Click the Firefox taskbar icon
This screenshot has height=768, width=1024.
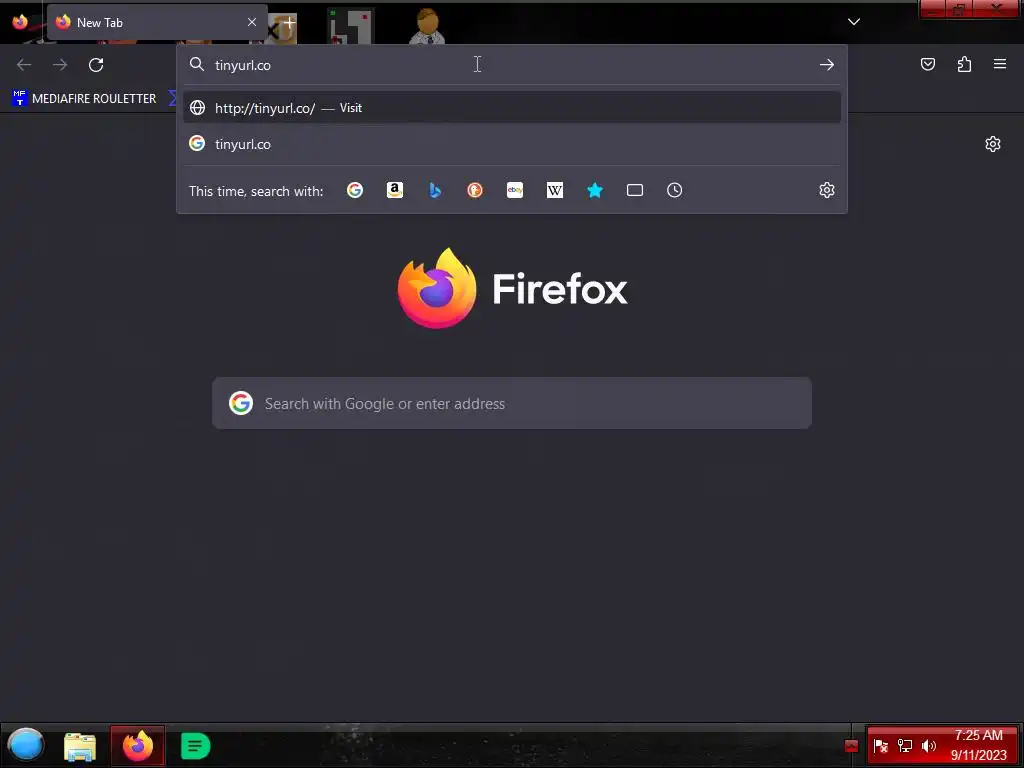[137, 745]
